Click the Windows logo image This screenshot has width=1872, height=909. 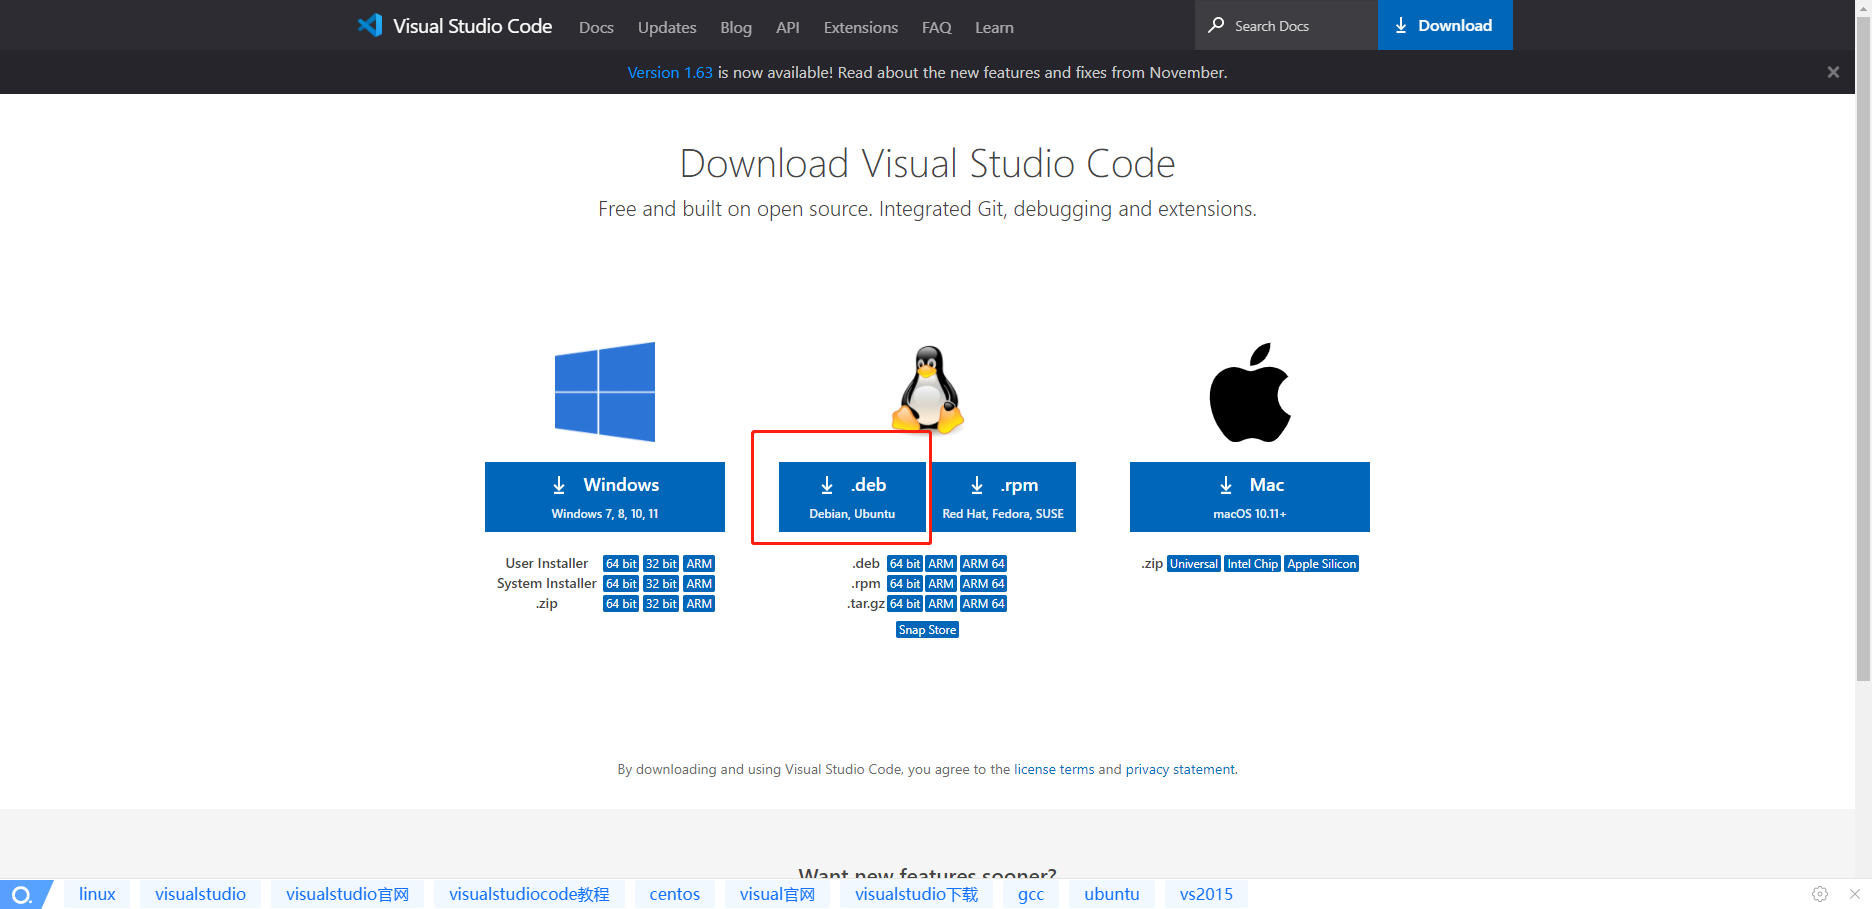(605, 392)
